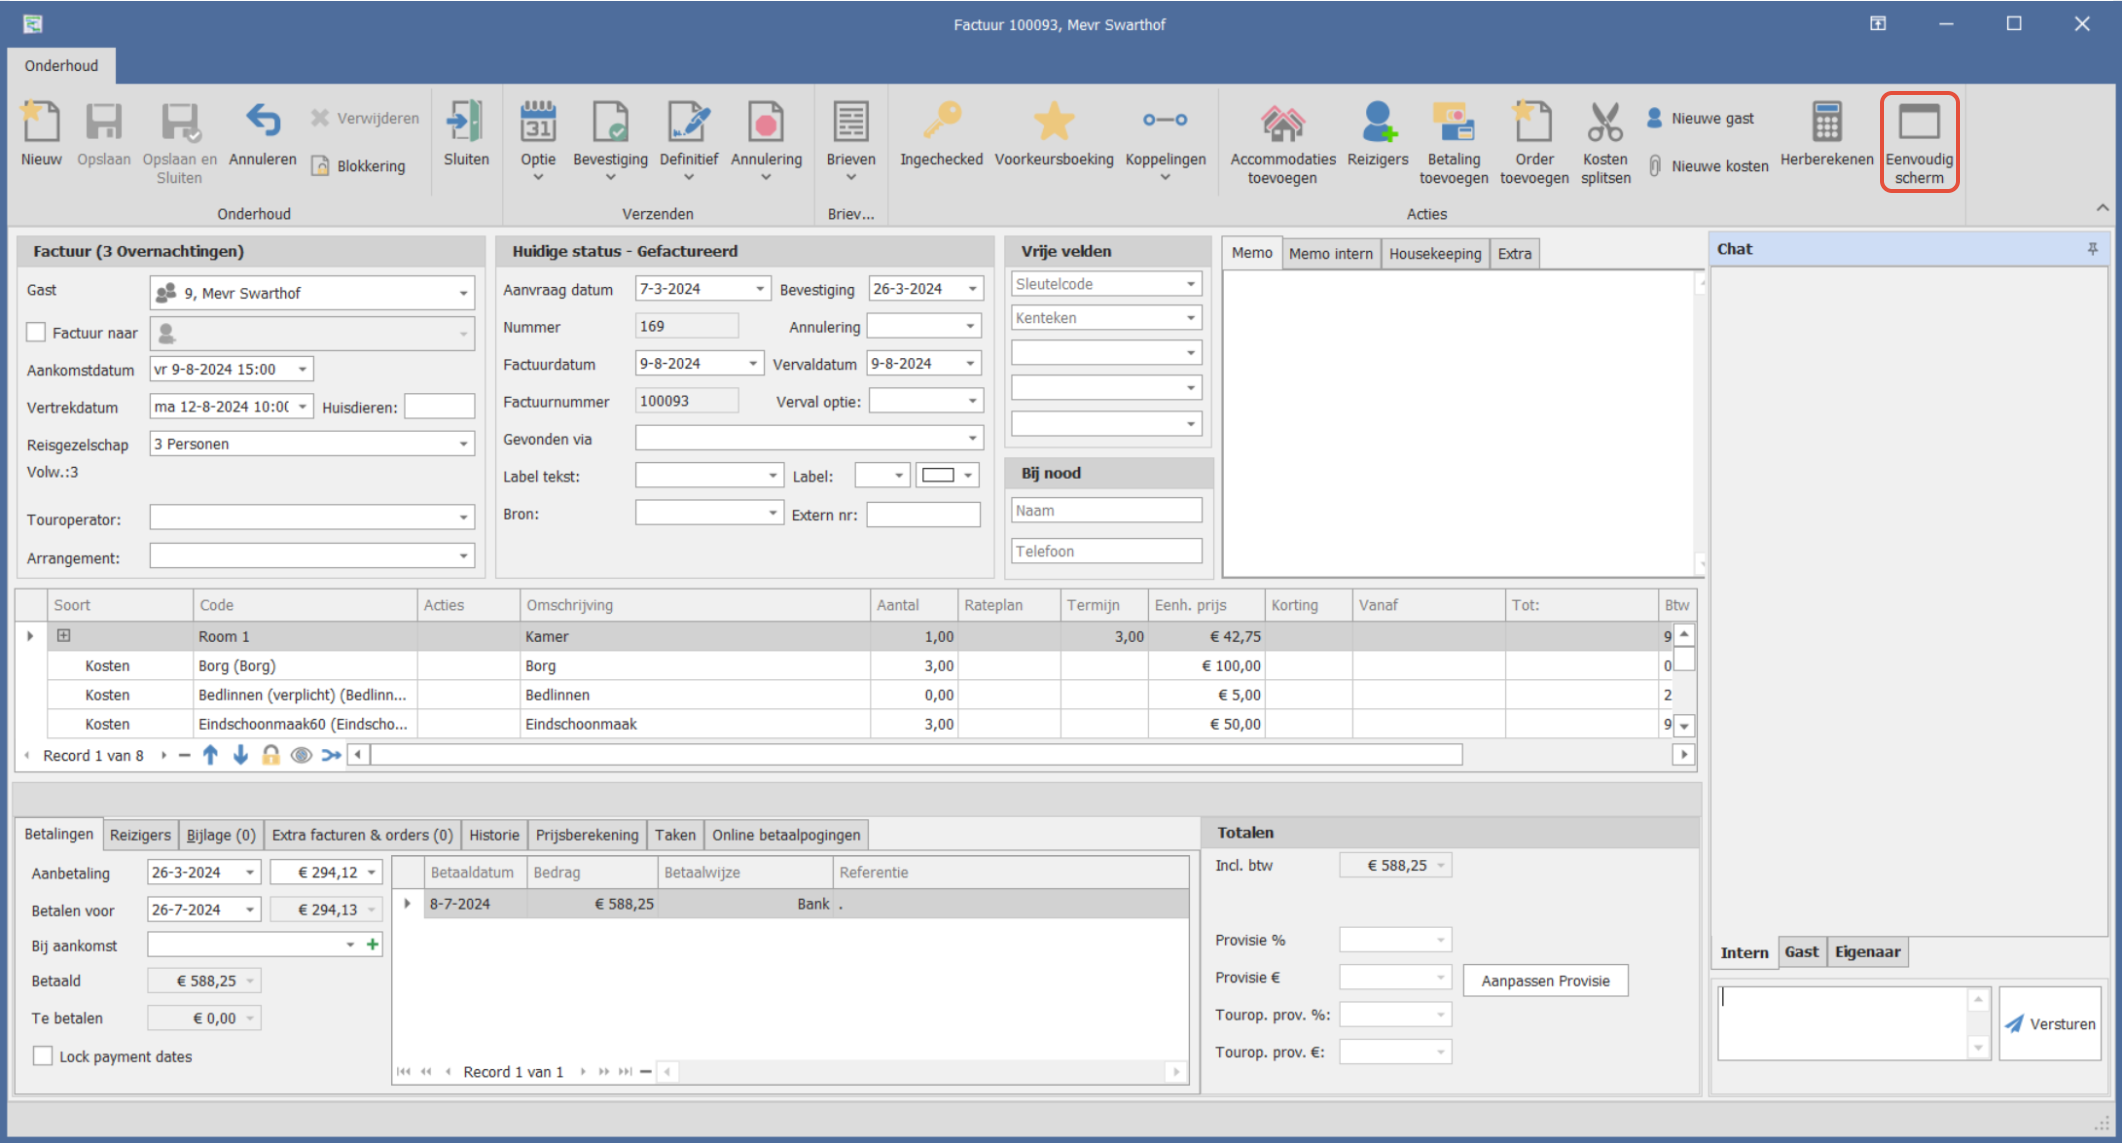This screenshot has width=2122, height=1143.
Task: Tick the Lock payment dates checkbox
Action: tap(43, 1056)
